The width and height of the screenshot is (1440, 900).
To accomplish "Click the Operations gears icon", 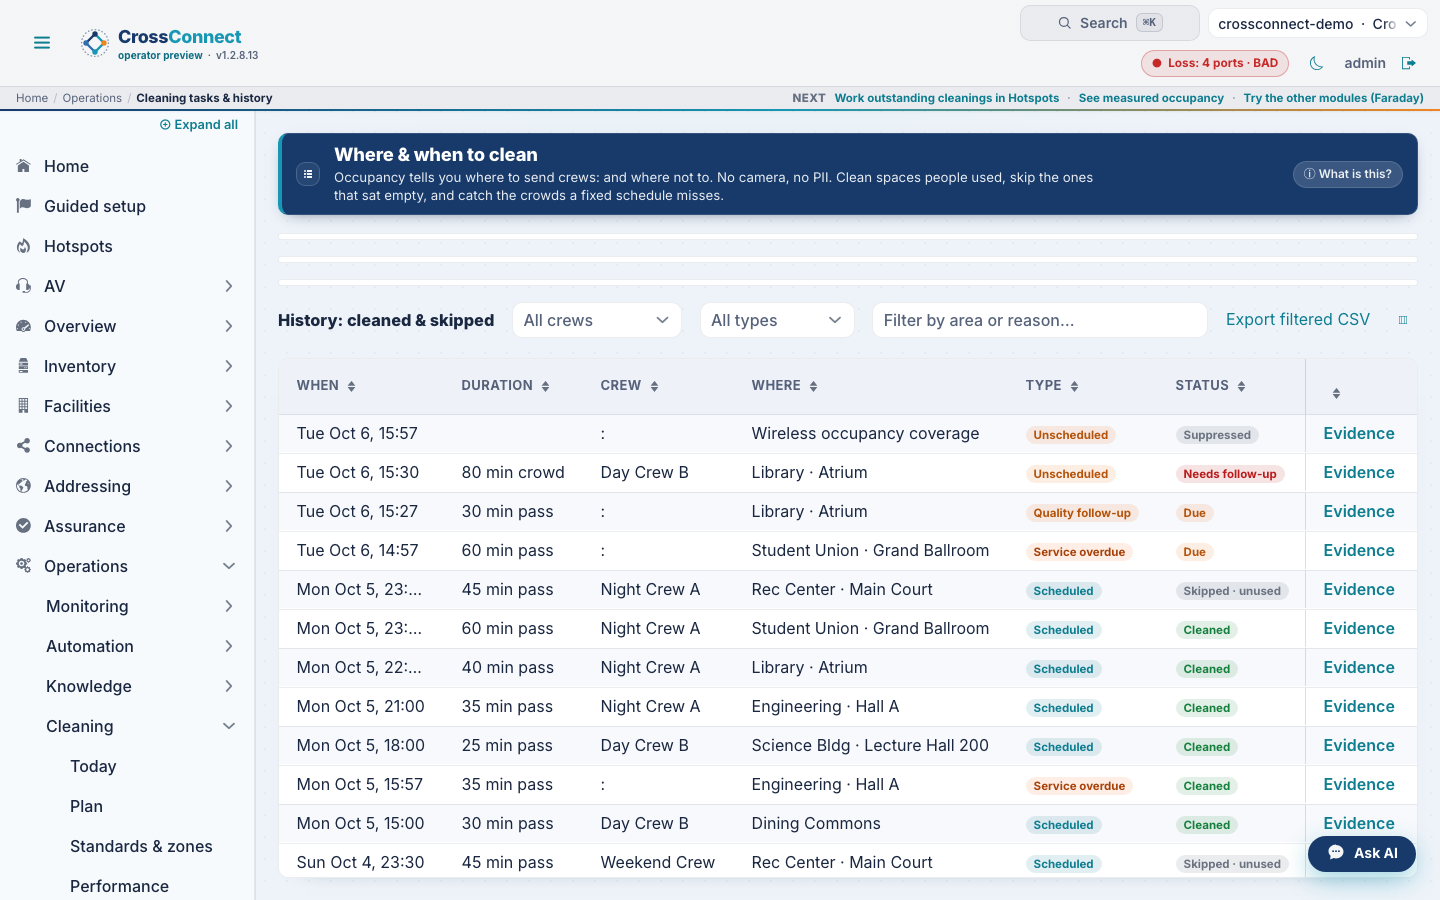I will pyautogui.click(x=24, y=566).
